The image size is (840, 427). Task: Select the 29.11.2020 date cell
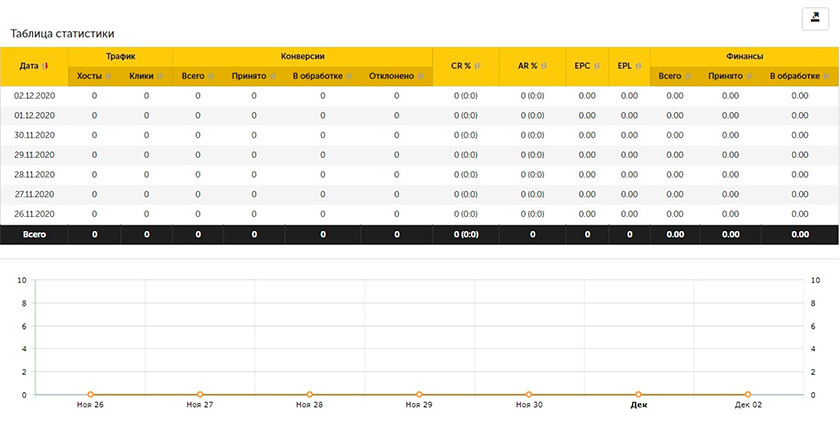pos(34,155)
